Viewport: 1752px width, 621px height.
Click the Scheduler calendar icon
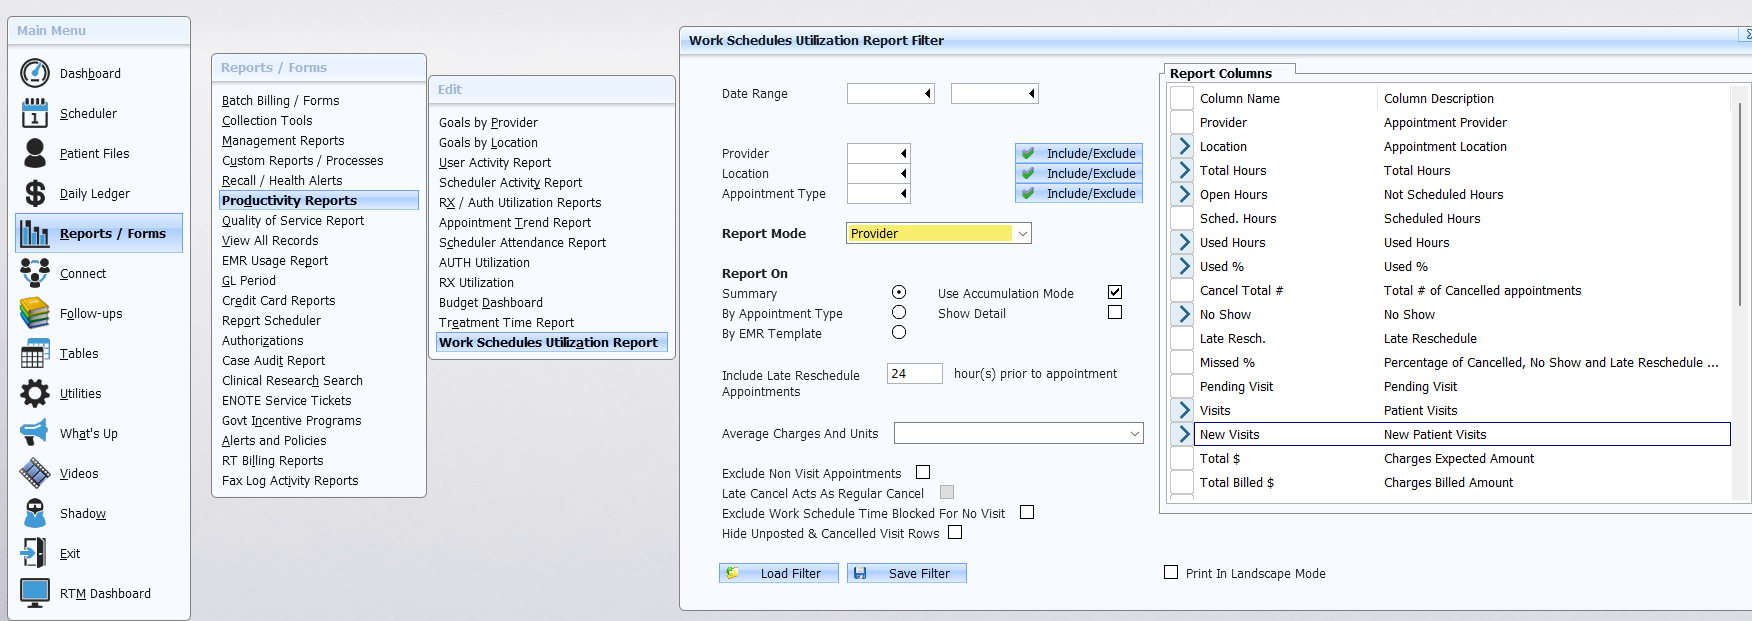(x=35, y=113)
